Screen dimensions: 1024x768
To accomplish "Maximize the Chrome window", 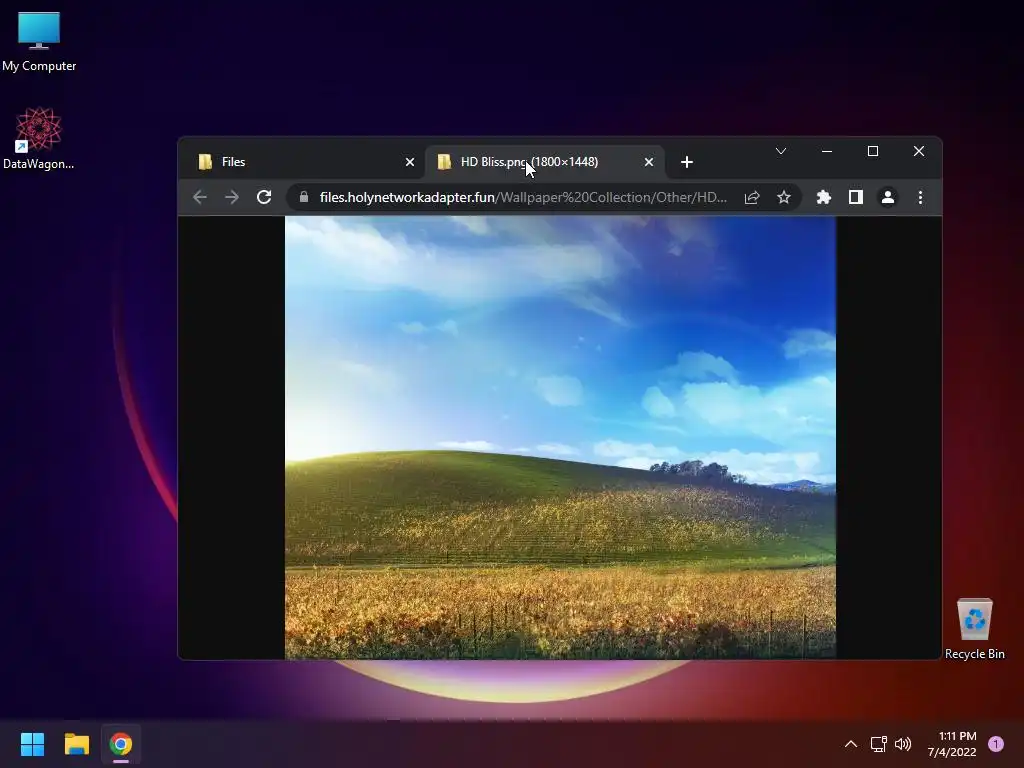I will [x=872, y=151].
